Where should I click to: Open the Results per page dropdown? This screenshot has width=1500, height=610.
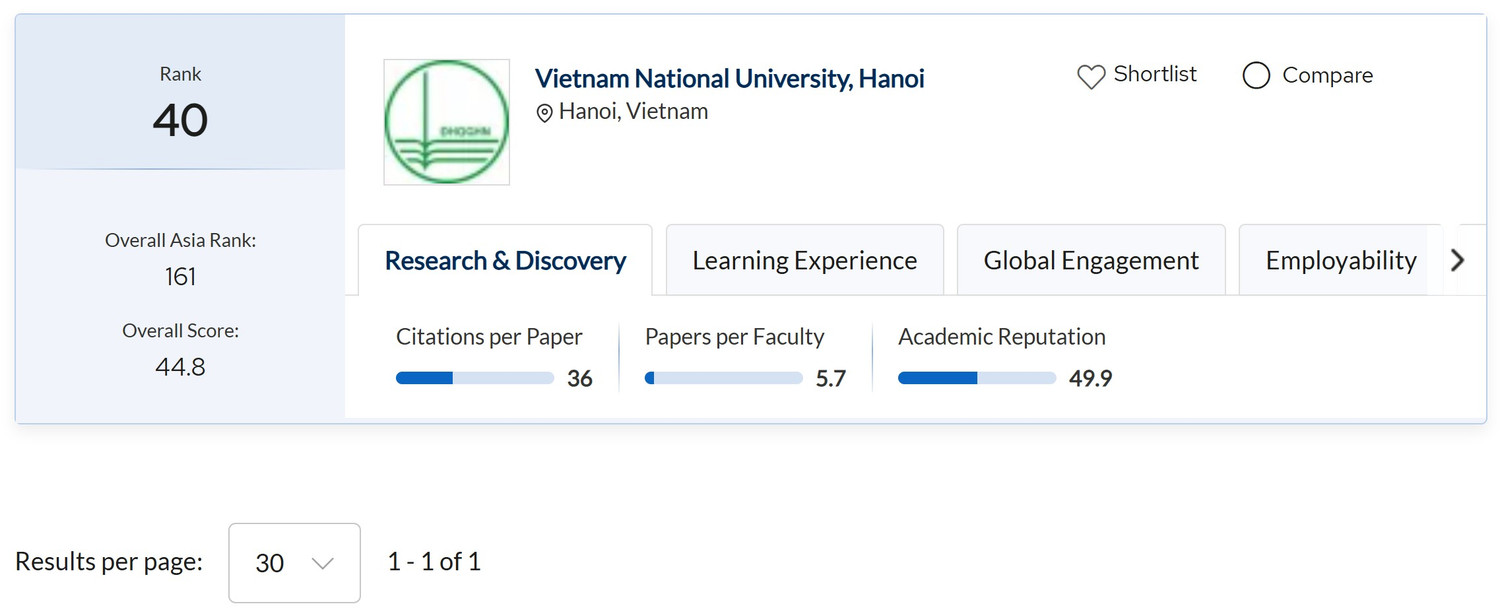(x=294, y=563)
